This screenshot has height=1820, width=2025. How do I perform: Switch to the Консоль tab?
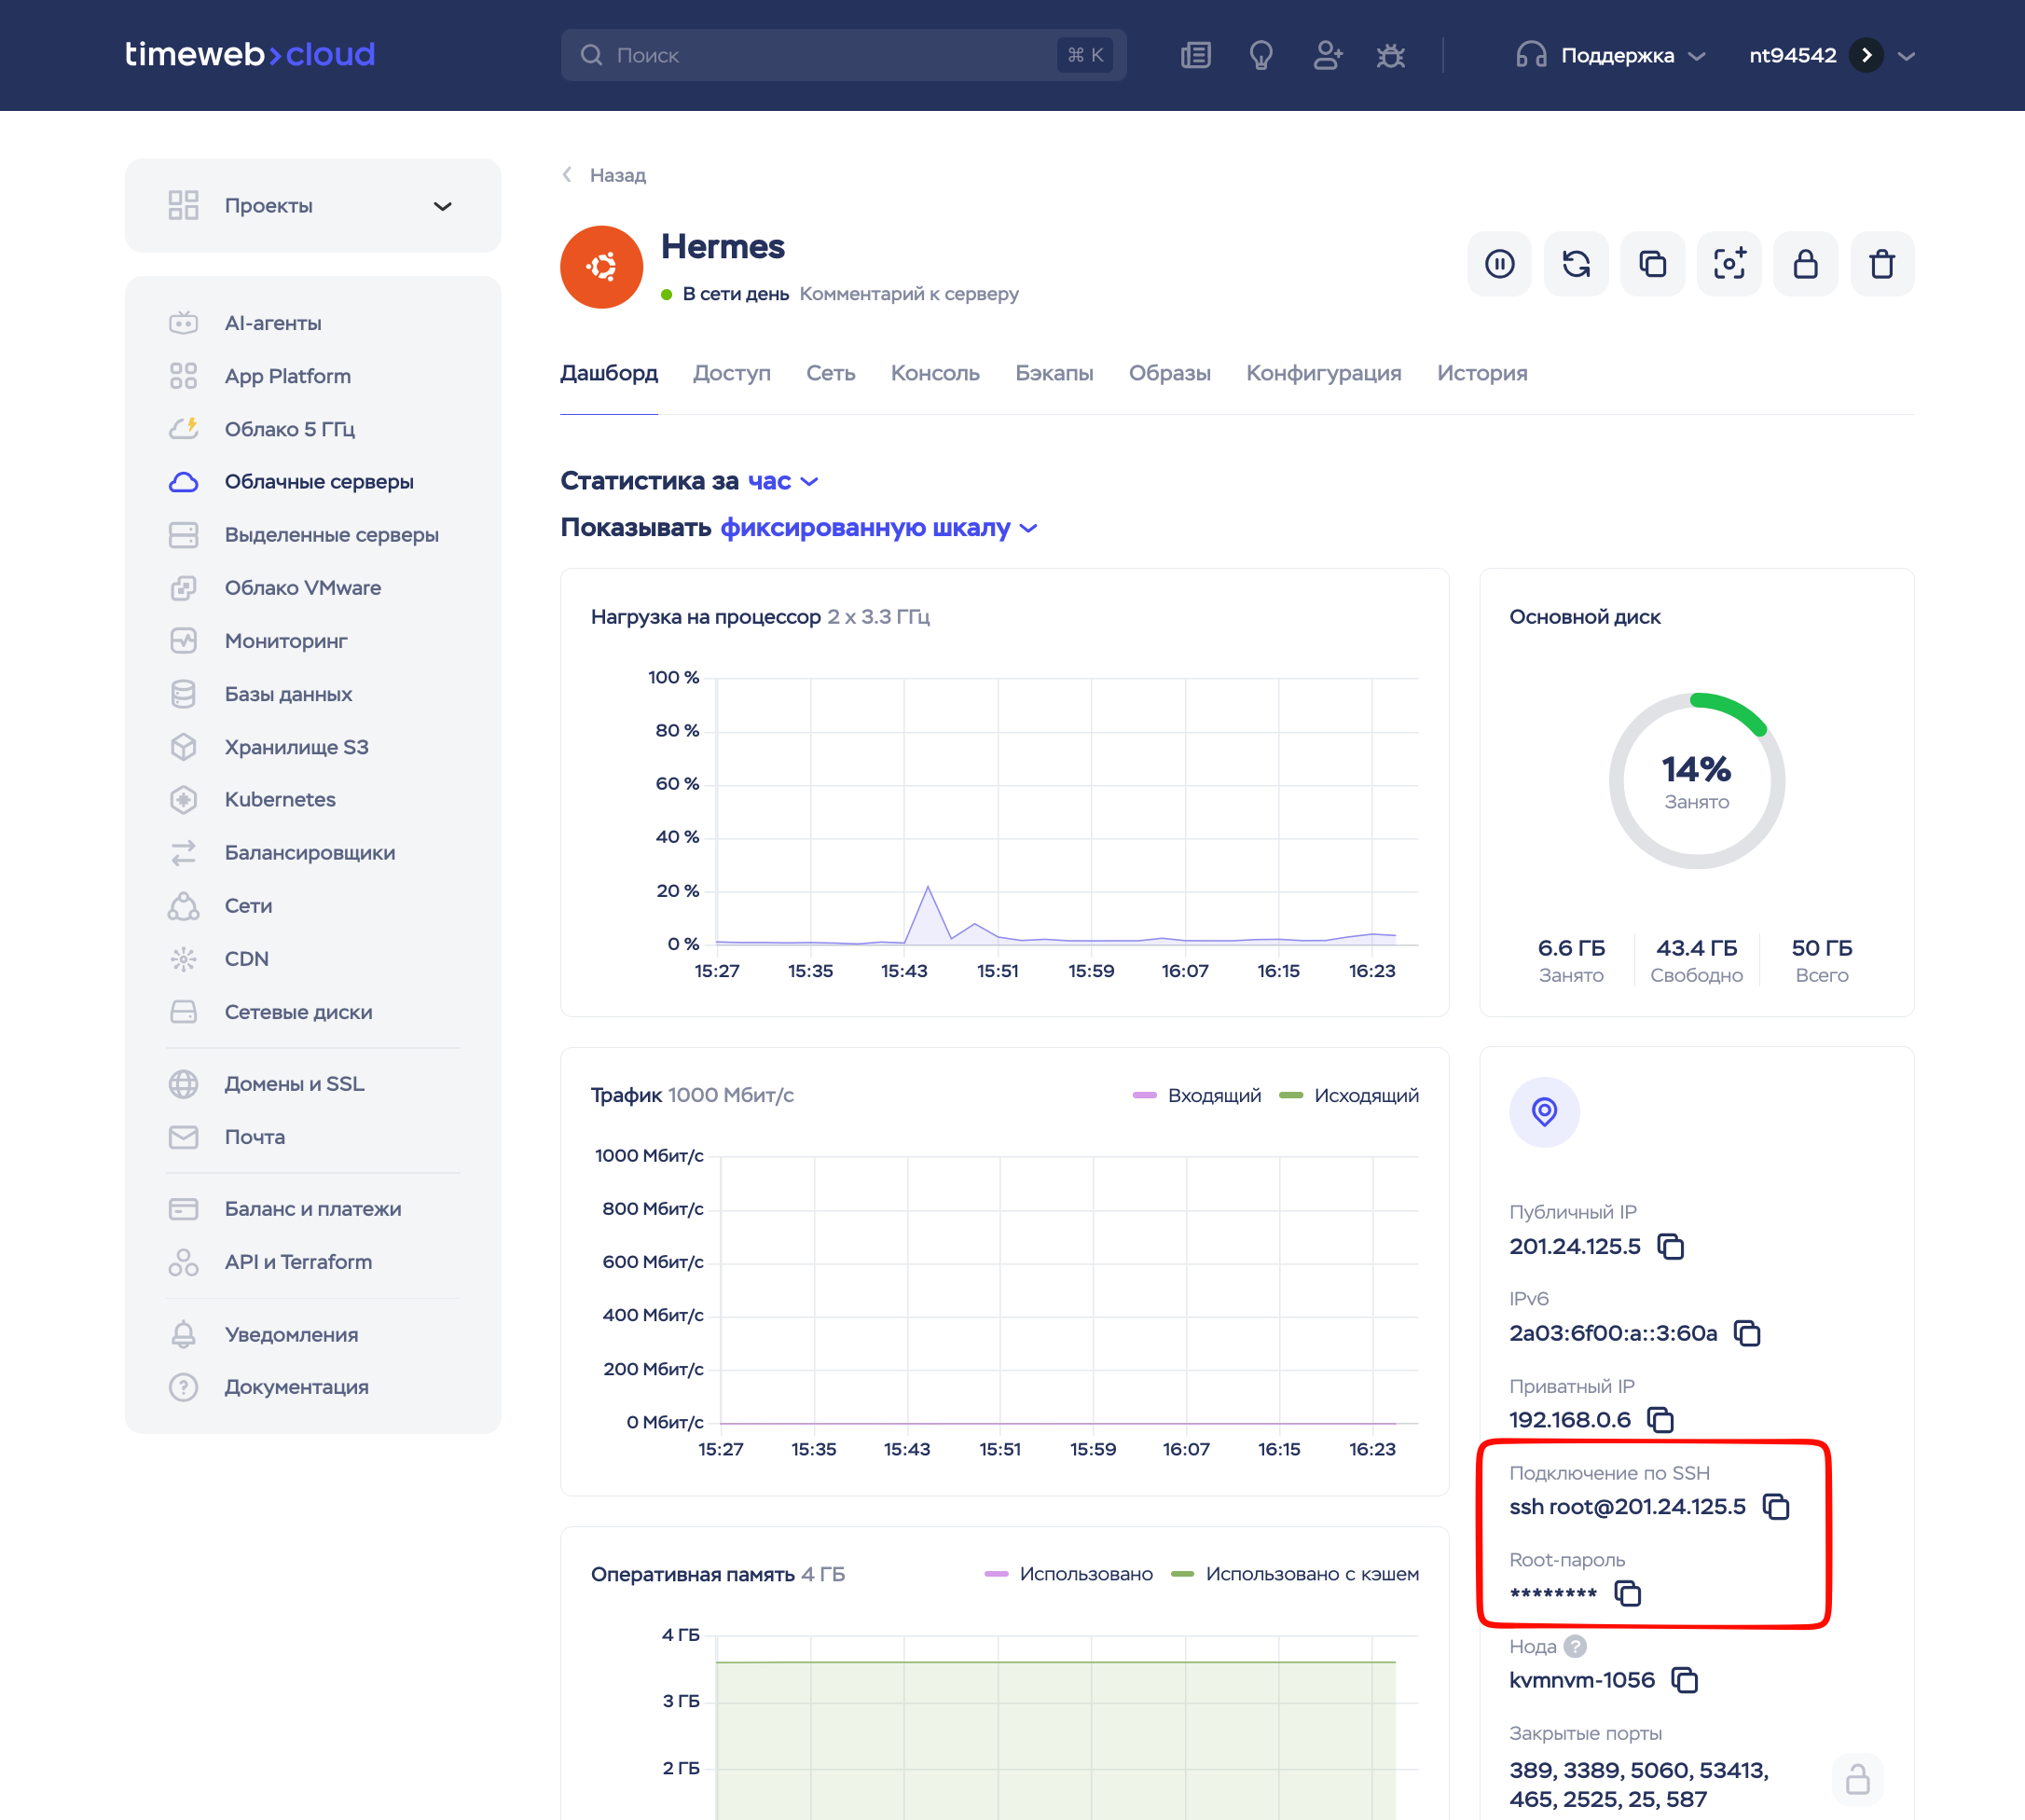(935, 373)
